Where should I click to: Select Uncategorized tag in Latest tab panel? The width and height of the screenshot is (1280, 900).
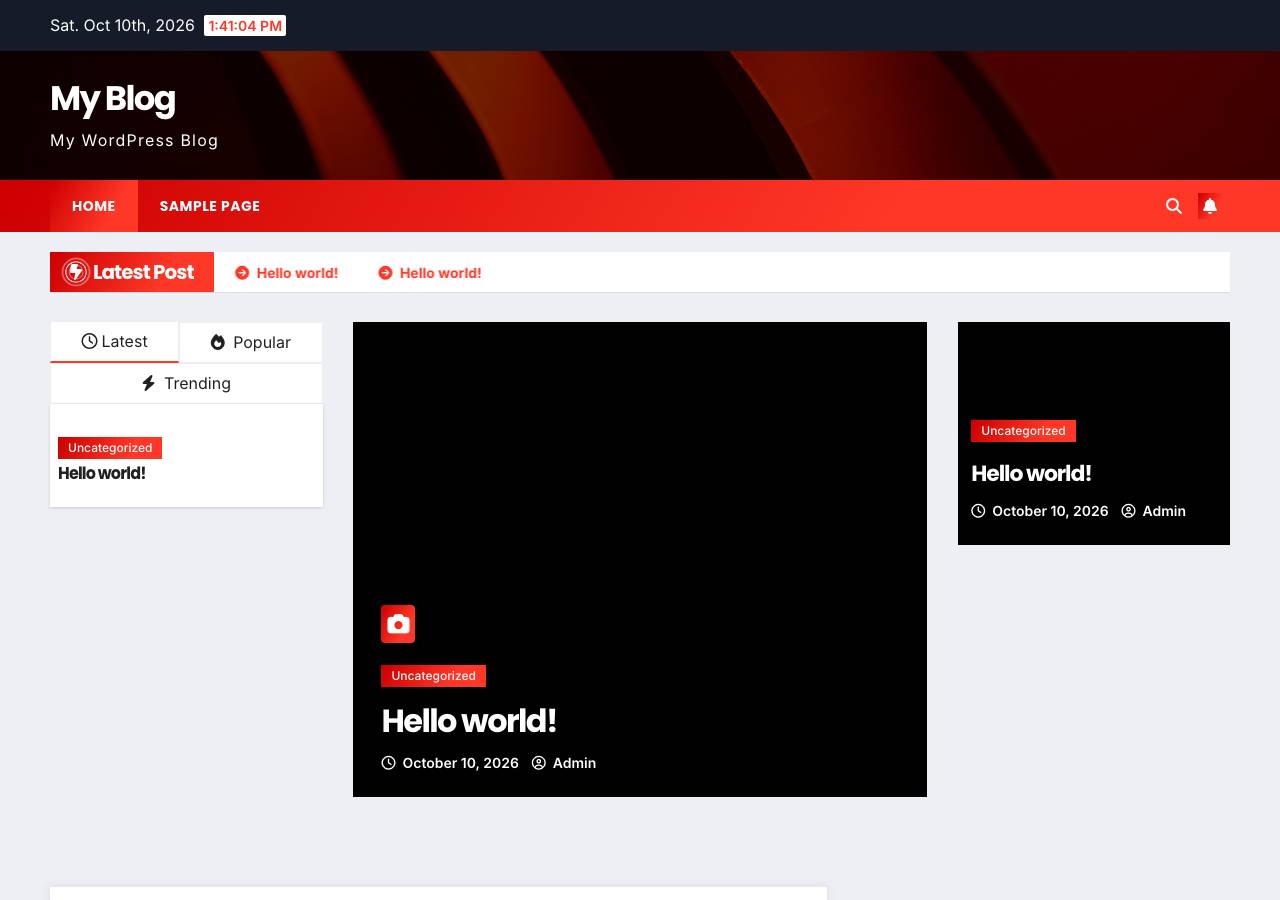pyautogui.click(x=110, y=448)
